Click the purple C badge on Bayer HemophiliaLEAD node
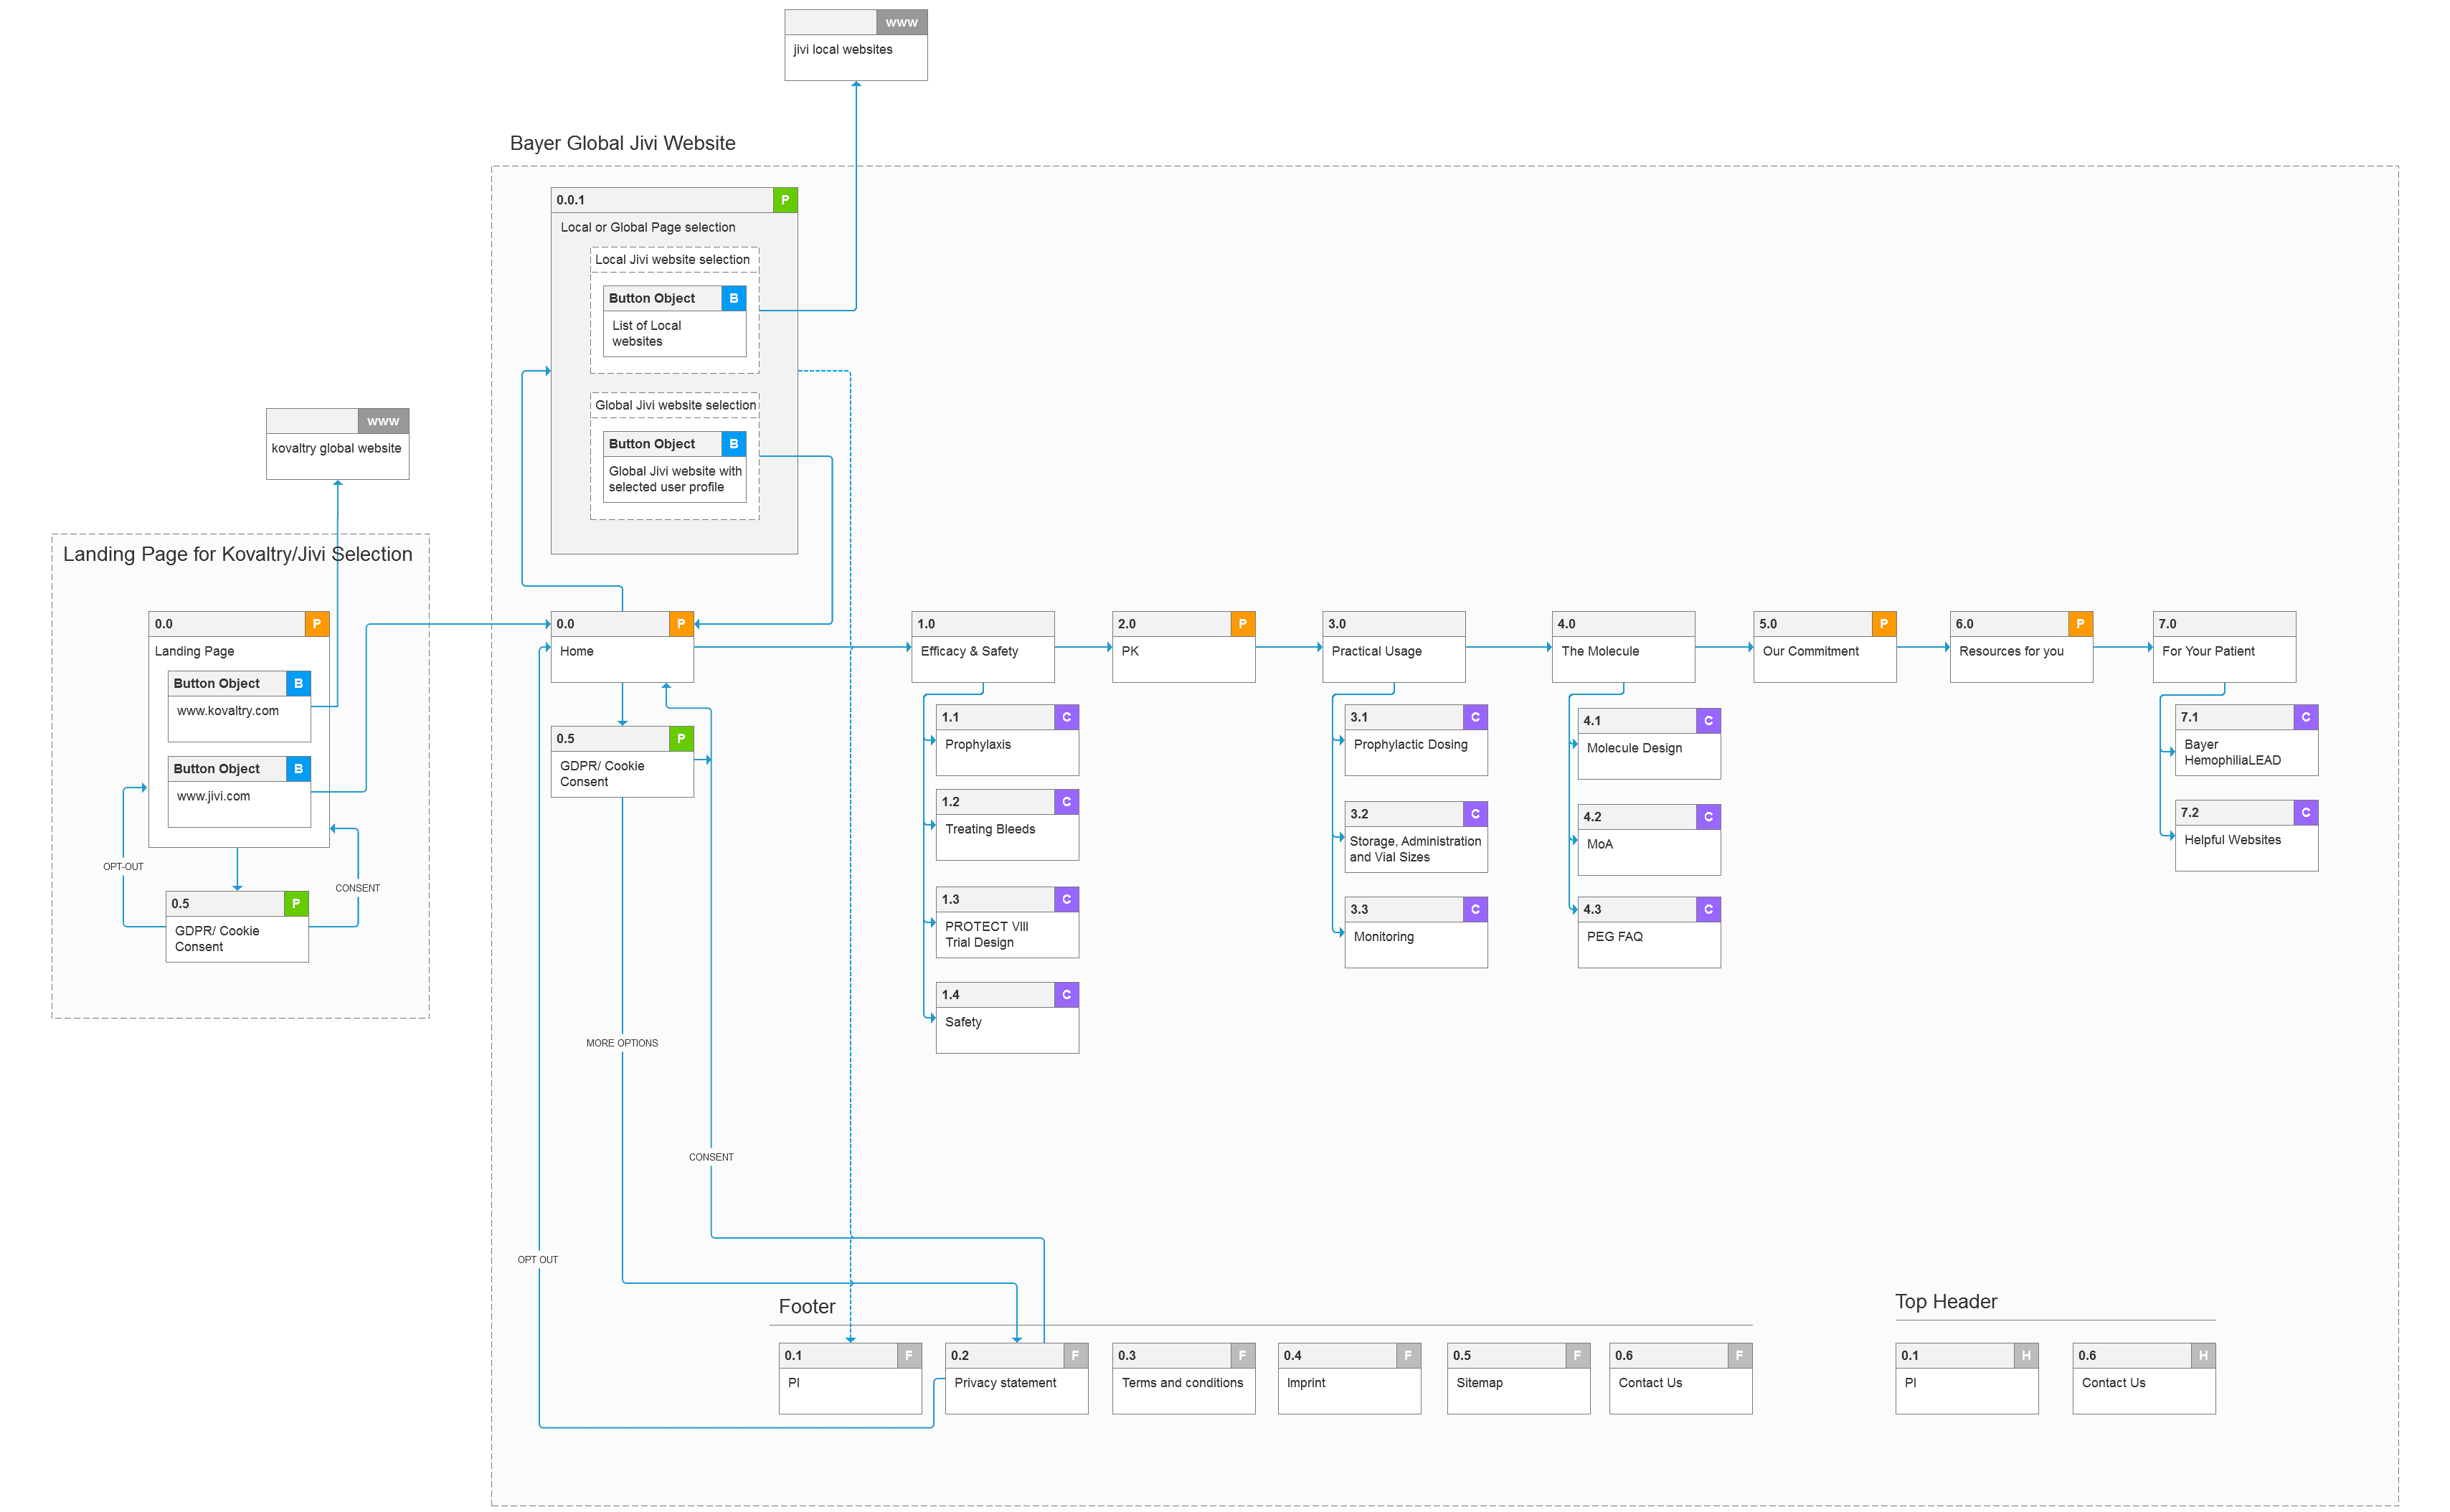 [x=2305, y=717]
